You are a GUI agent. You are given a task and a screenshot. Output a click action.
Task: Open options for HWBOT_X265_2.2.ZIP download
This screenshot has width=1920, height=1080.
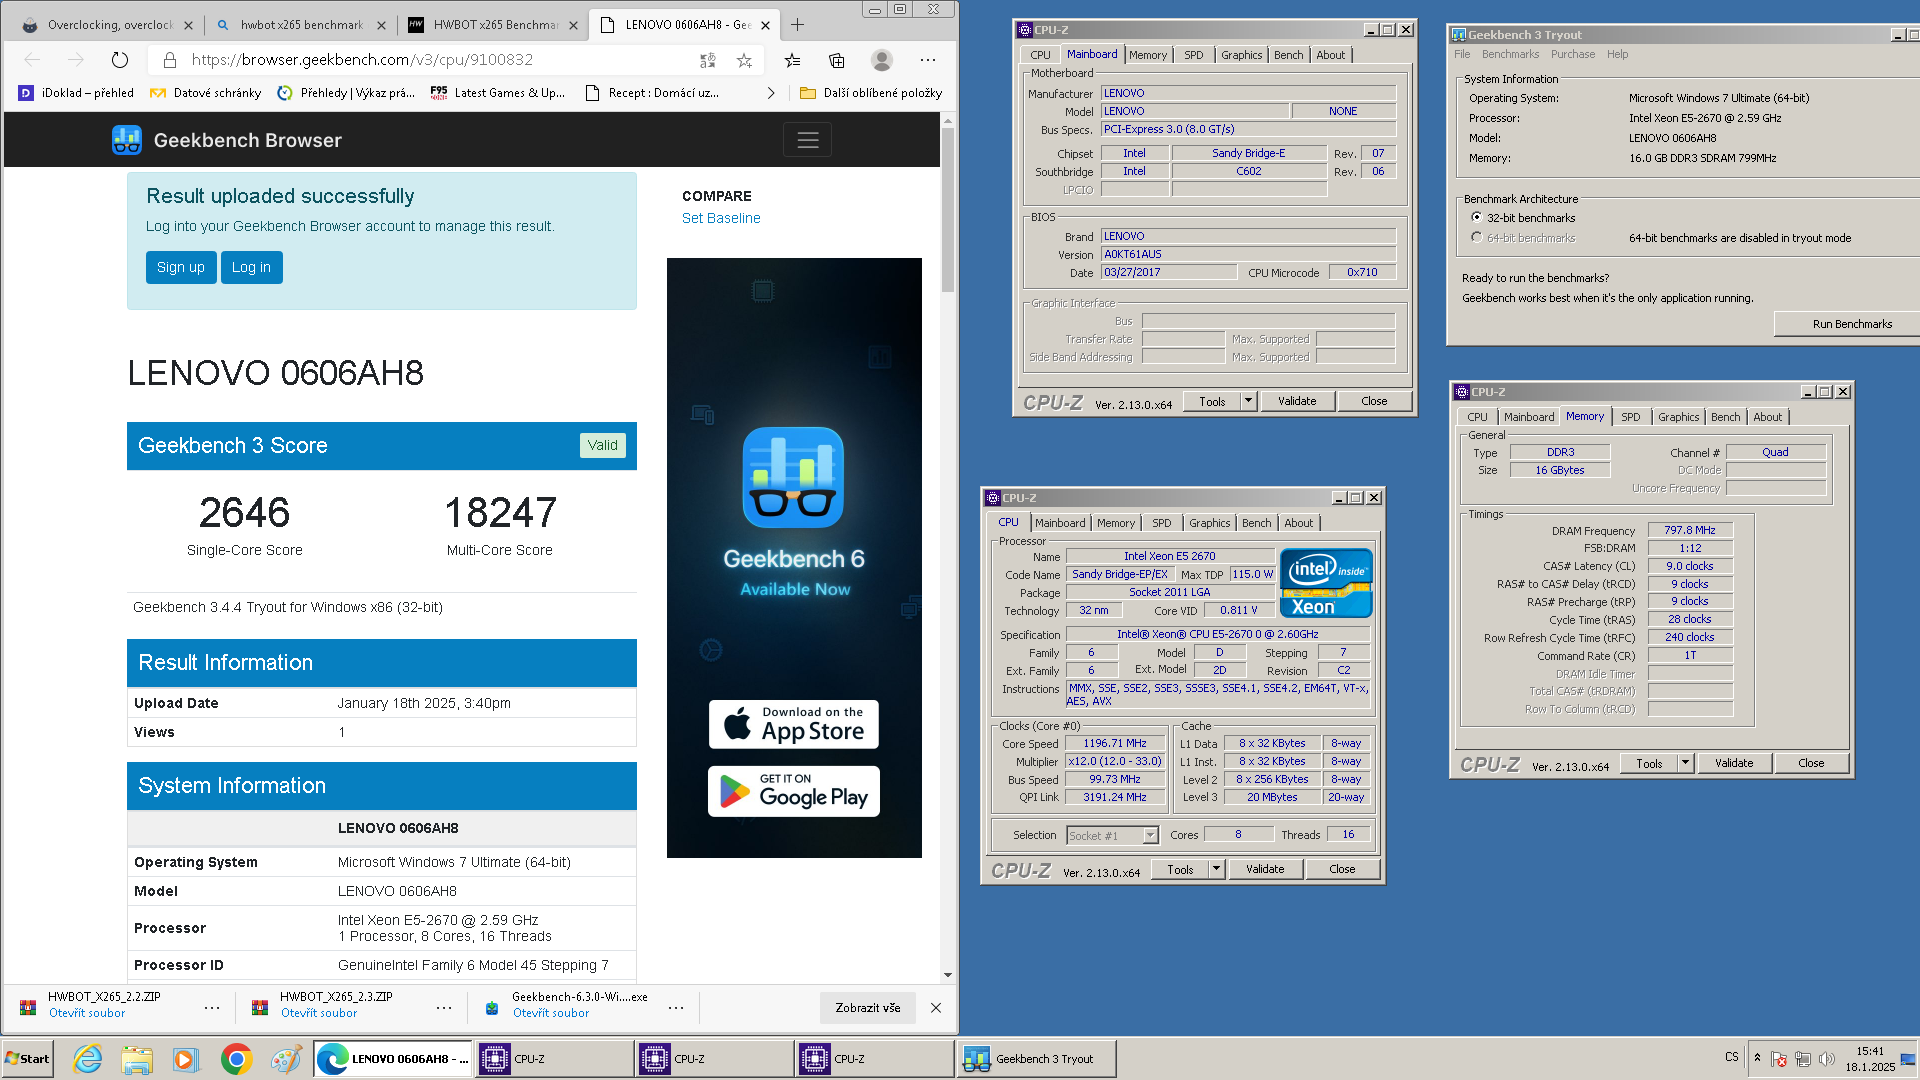pos(212,1008)
